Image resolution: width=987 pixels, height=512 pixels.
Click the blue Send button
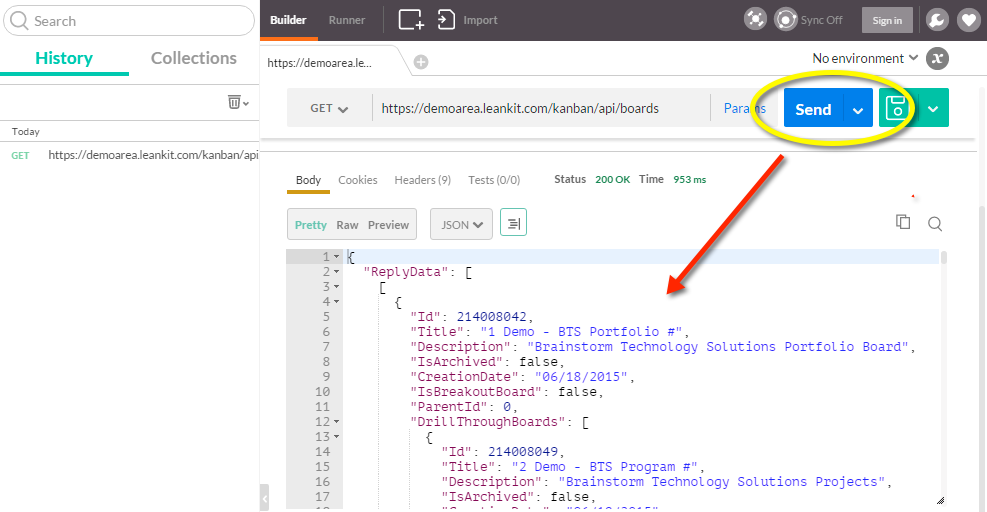[813, 110]
